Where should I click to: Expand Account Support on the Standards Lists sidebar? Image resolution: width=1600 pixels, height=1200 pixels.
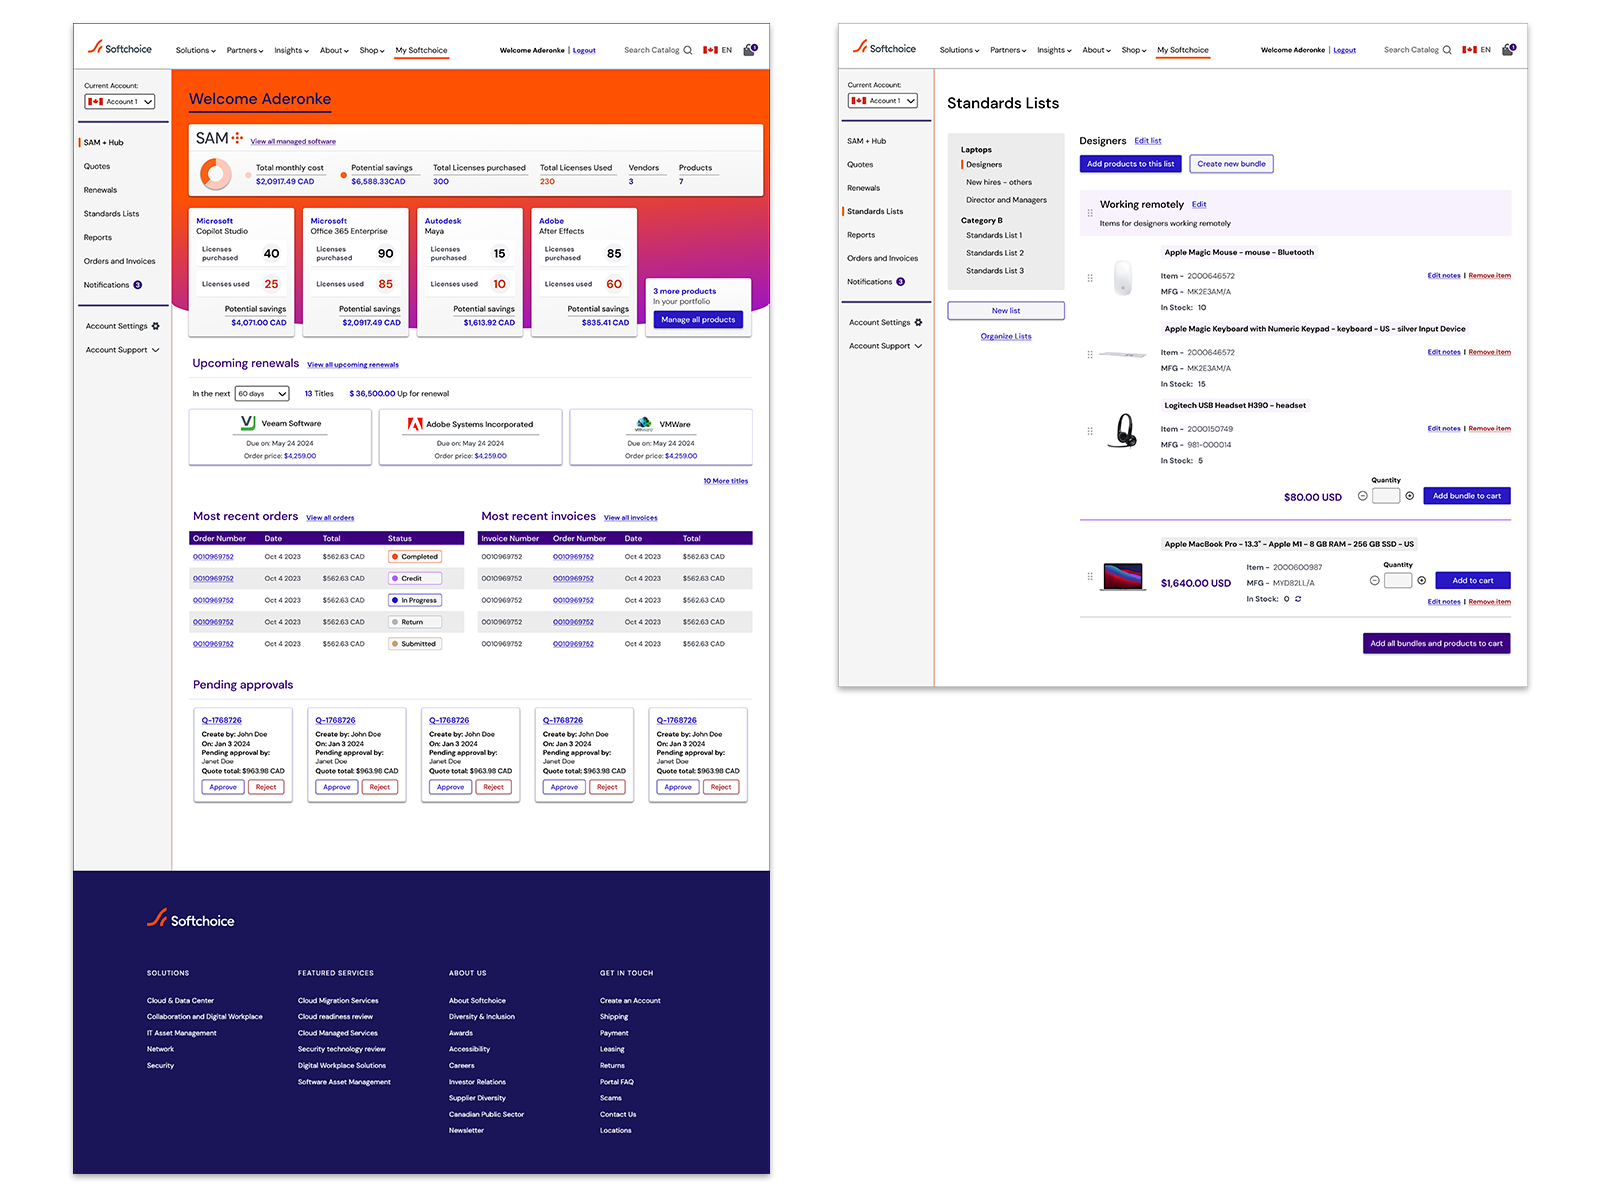886,346
